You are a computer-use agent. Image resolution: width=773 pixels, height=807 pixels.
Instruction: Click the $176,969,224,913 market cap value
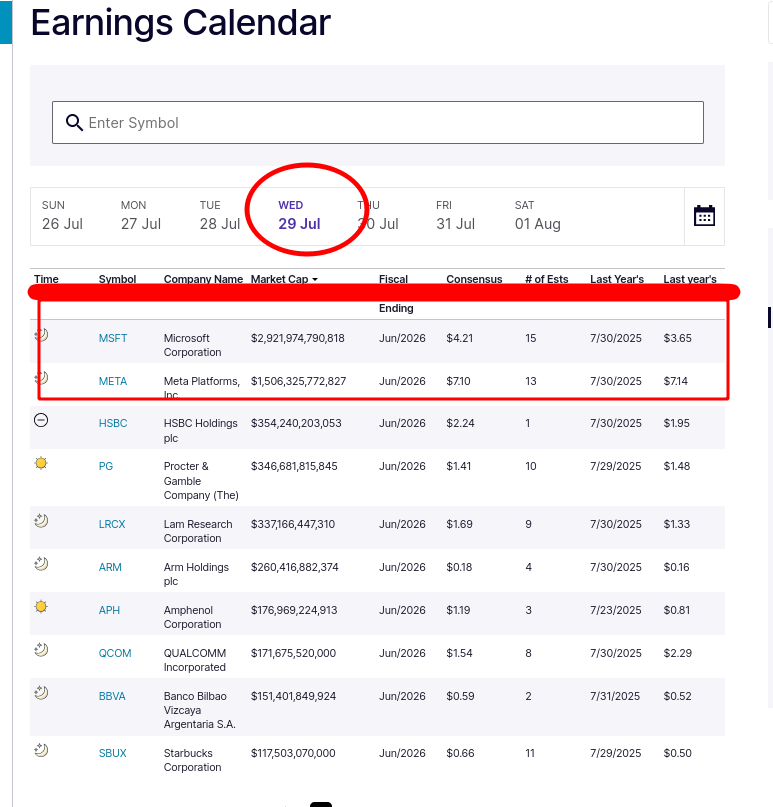click(294, 610)
